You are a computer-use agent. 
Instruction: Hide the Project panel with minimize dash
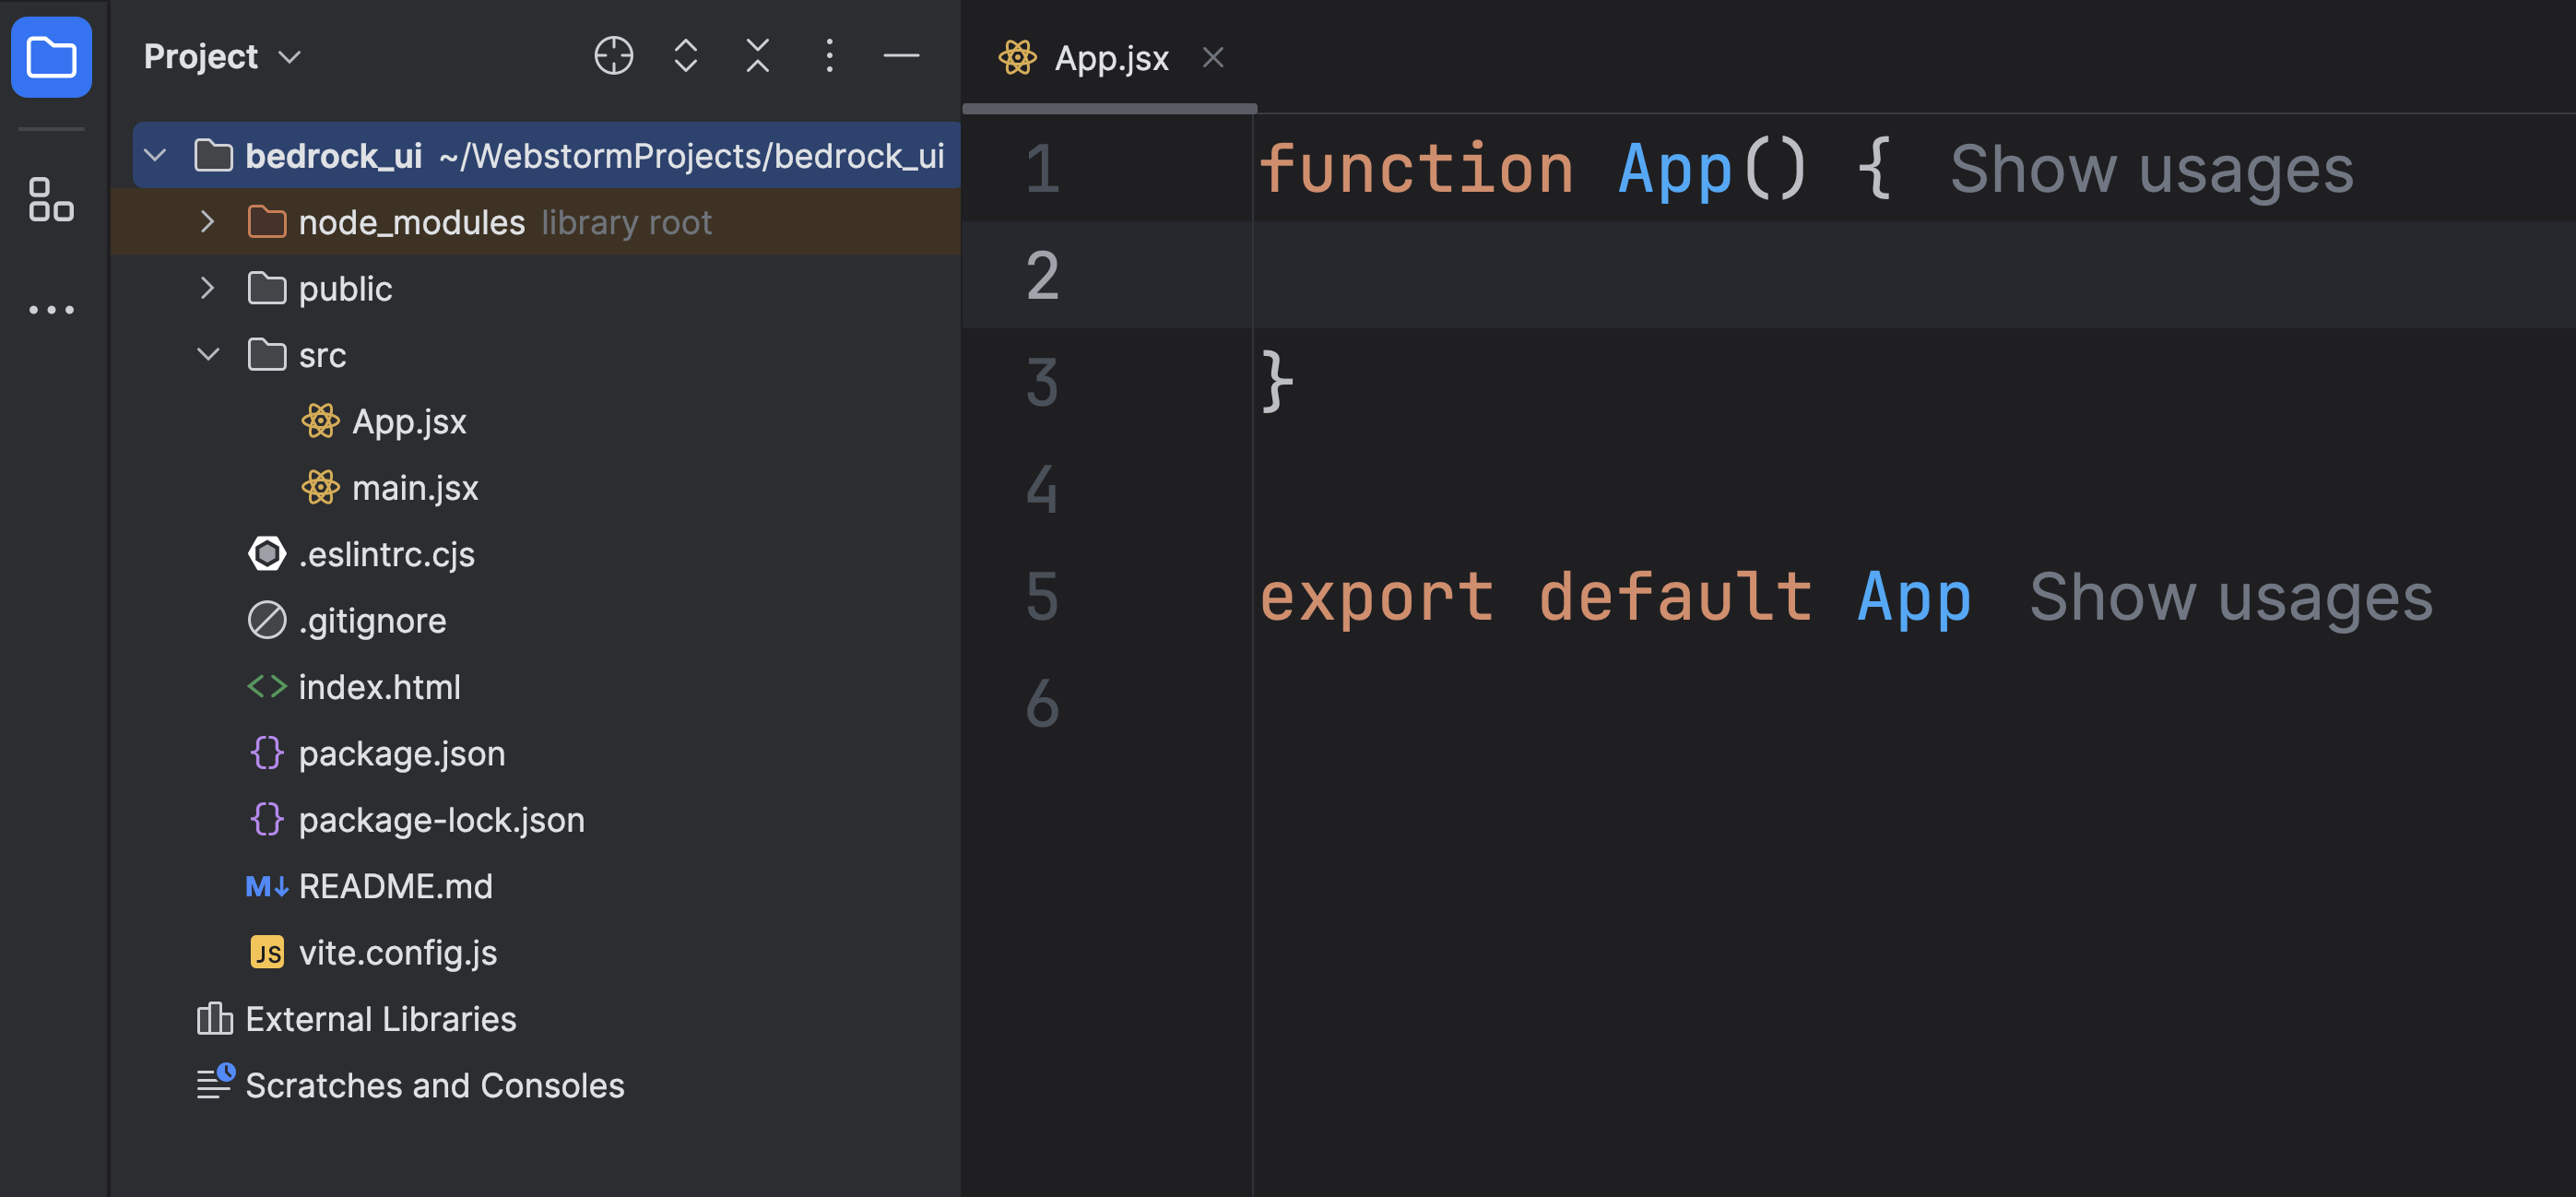tap(901, 56)
